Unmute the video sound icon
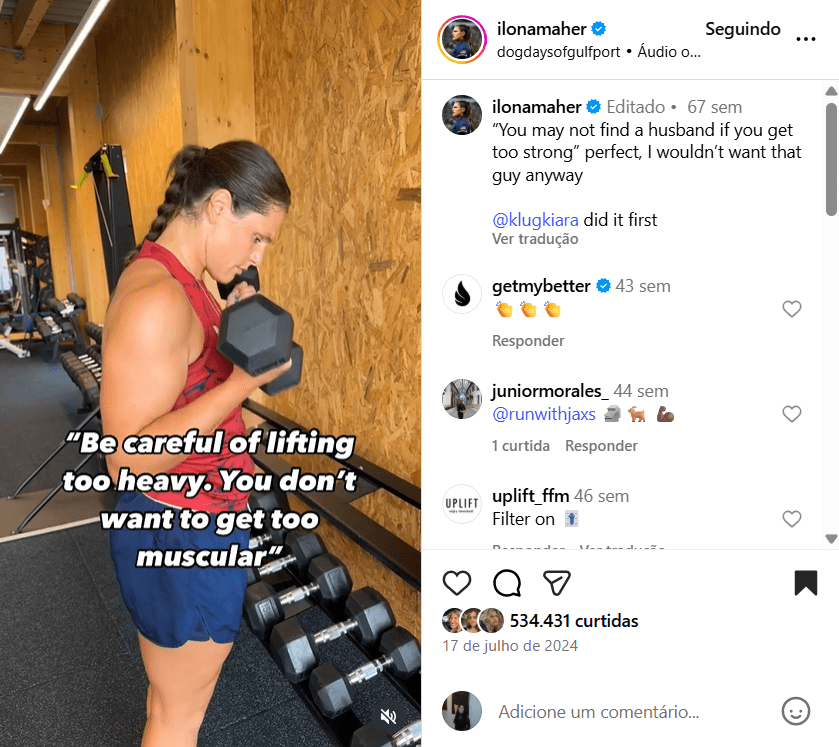This screenshot has width=839, height=747. (388, 716)
